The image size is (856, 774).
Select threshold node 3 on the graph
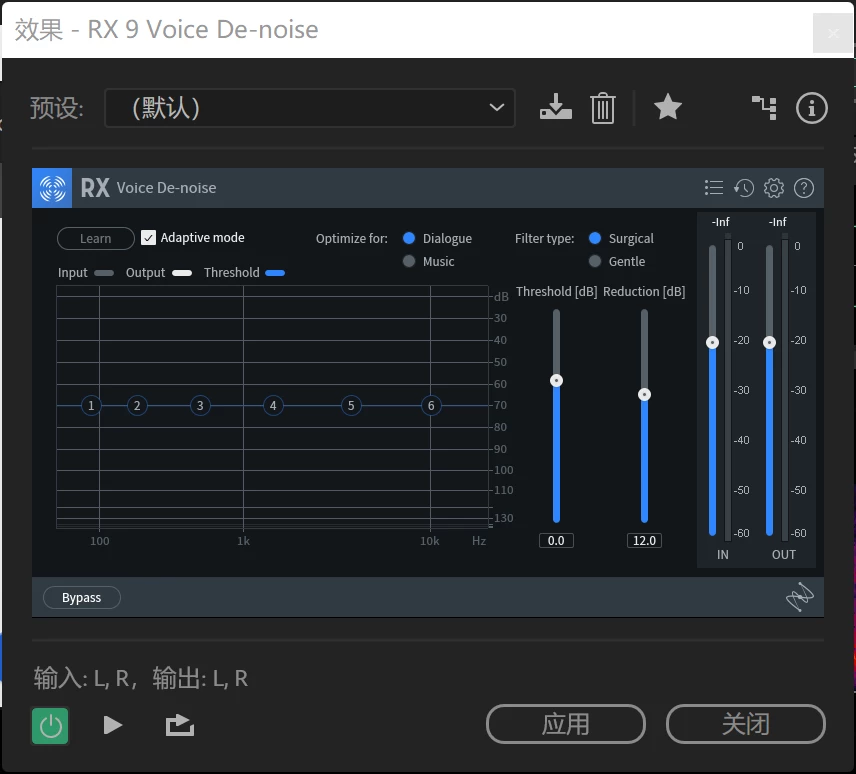200,406
